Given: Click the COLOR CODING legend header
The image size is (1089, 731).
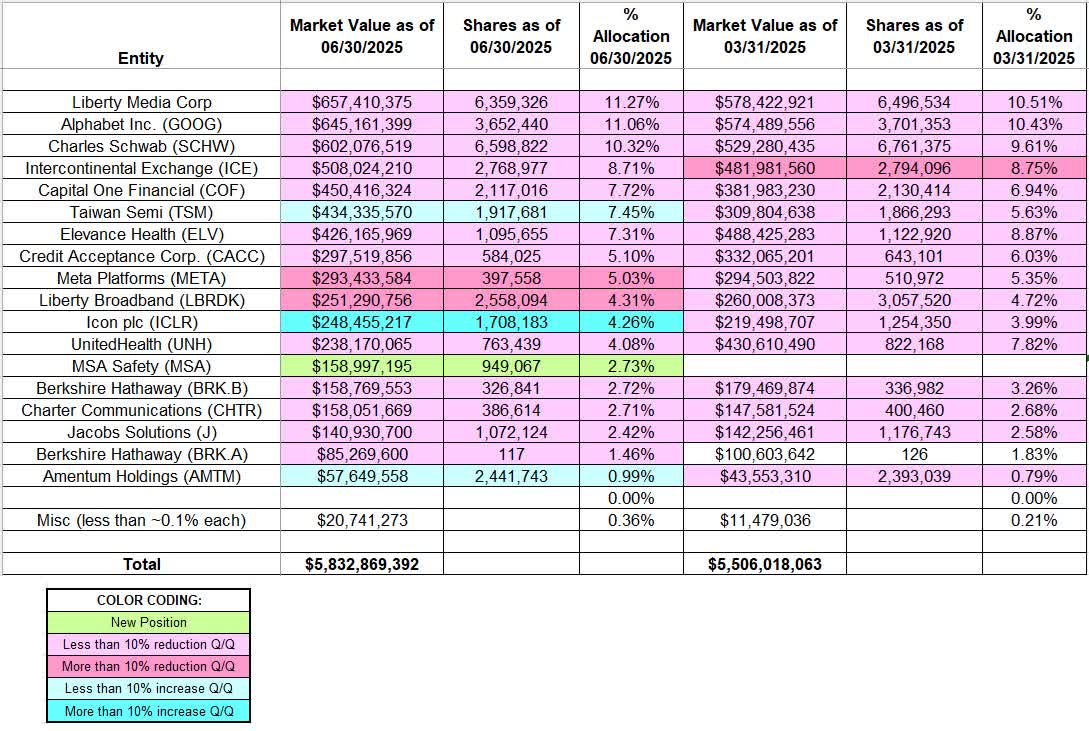Looking at the screenshot, I should [147, 600].
